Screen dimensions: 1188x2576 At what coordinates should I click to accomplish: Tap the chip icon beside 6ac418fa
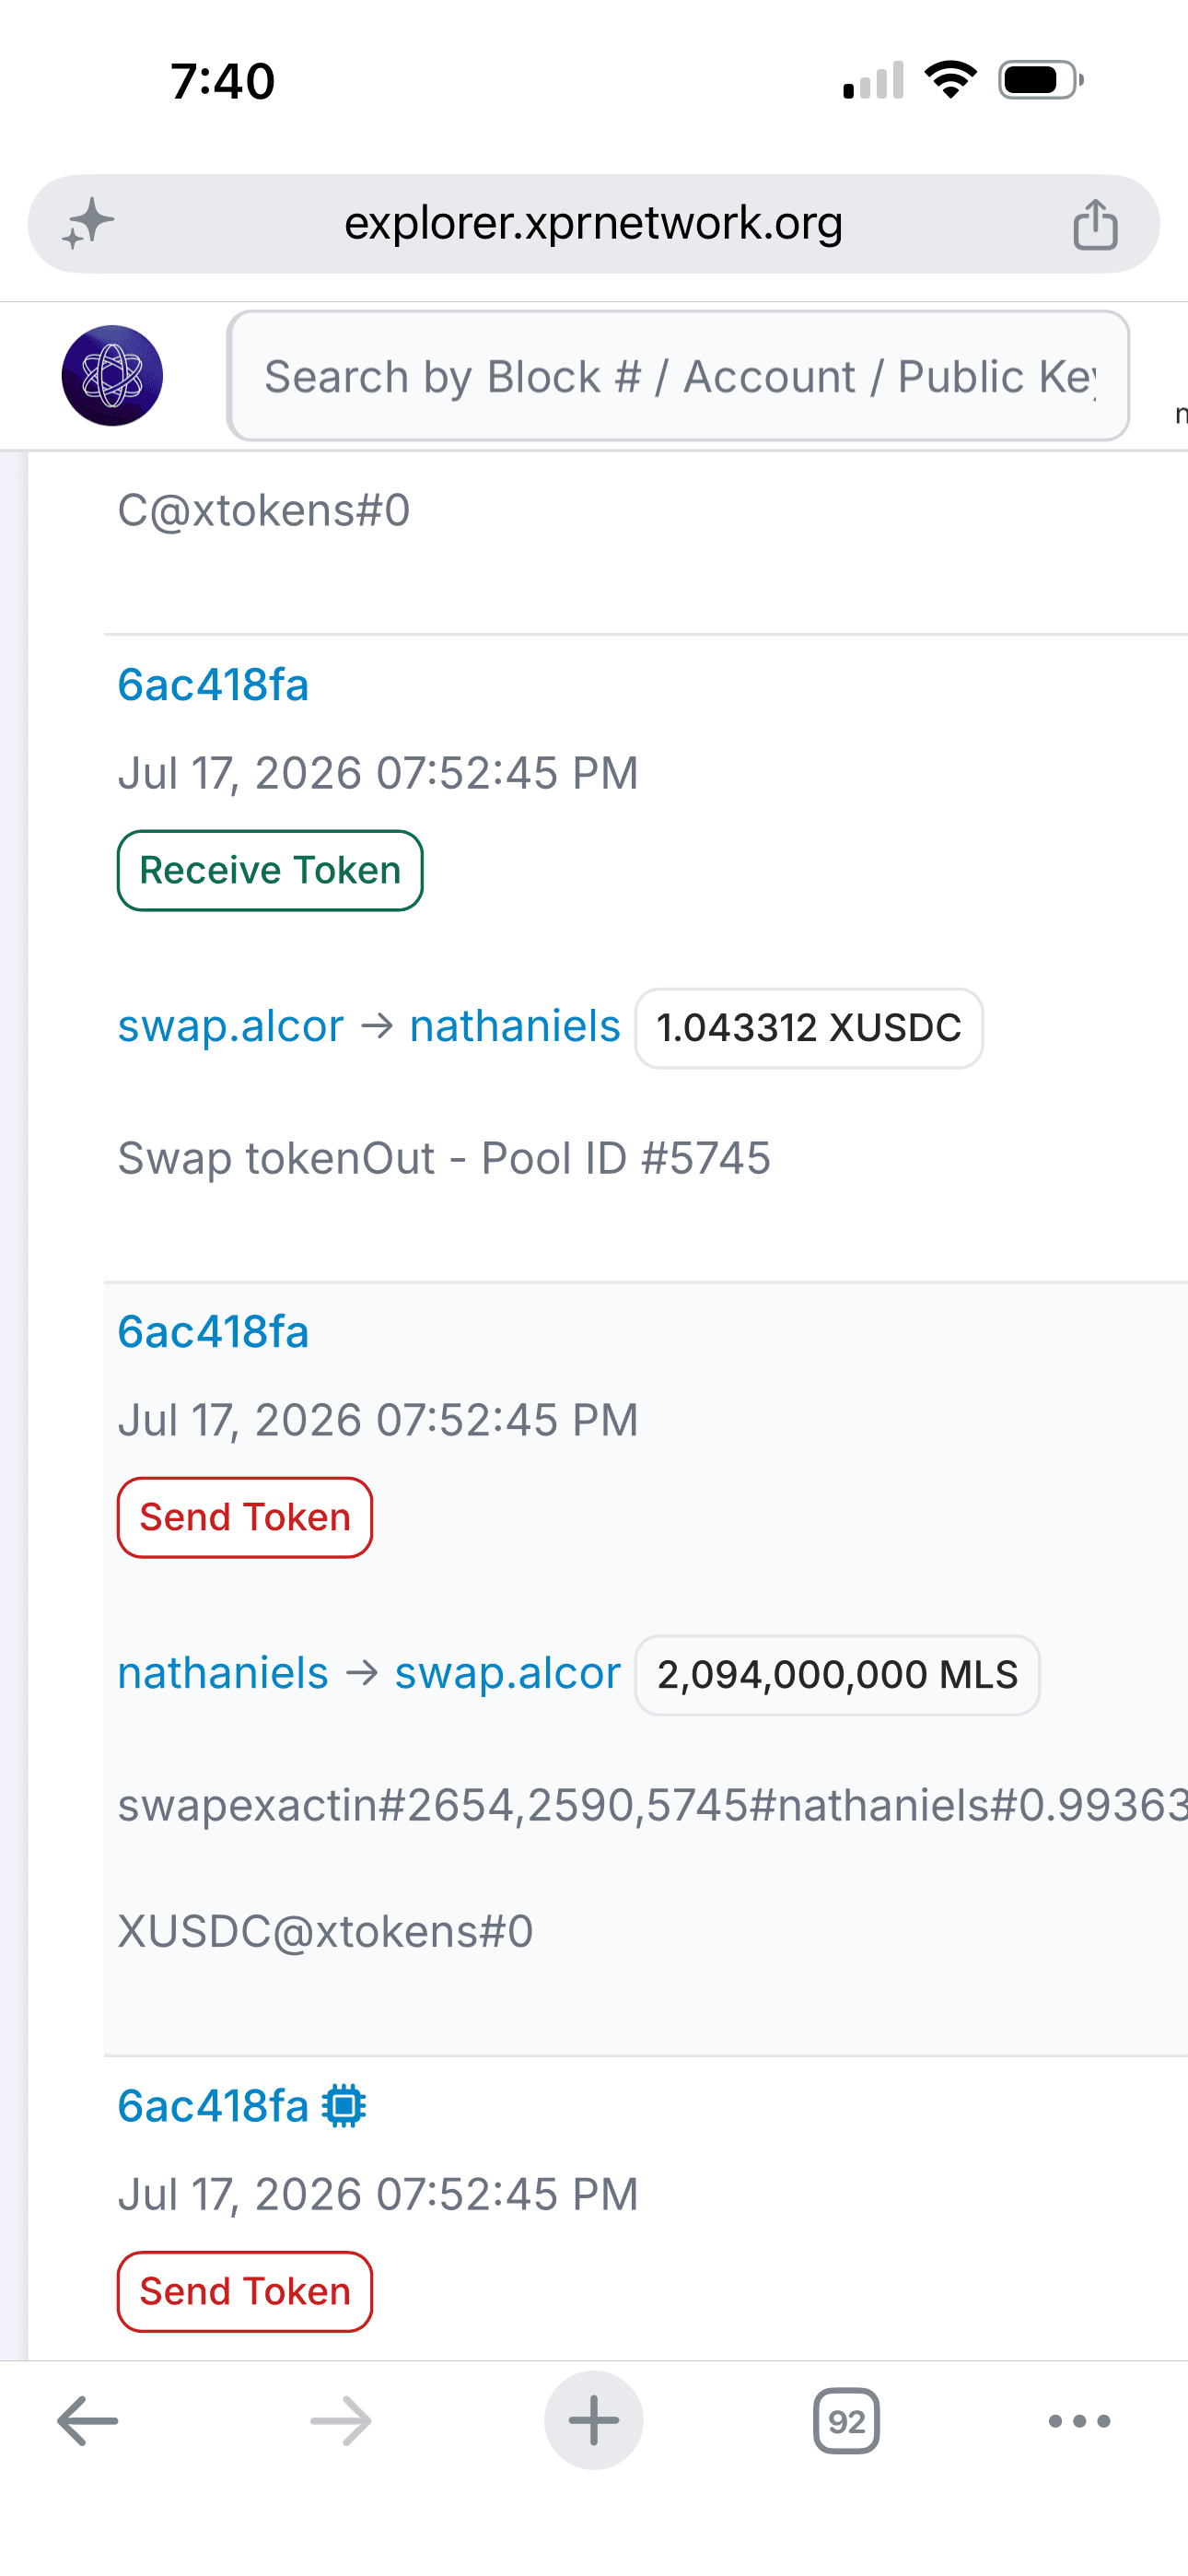click(344, 2106)
